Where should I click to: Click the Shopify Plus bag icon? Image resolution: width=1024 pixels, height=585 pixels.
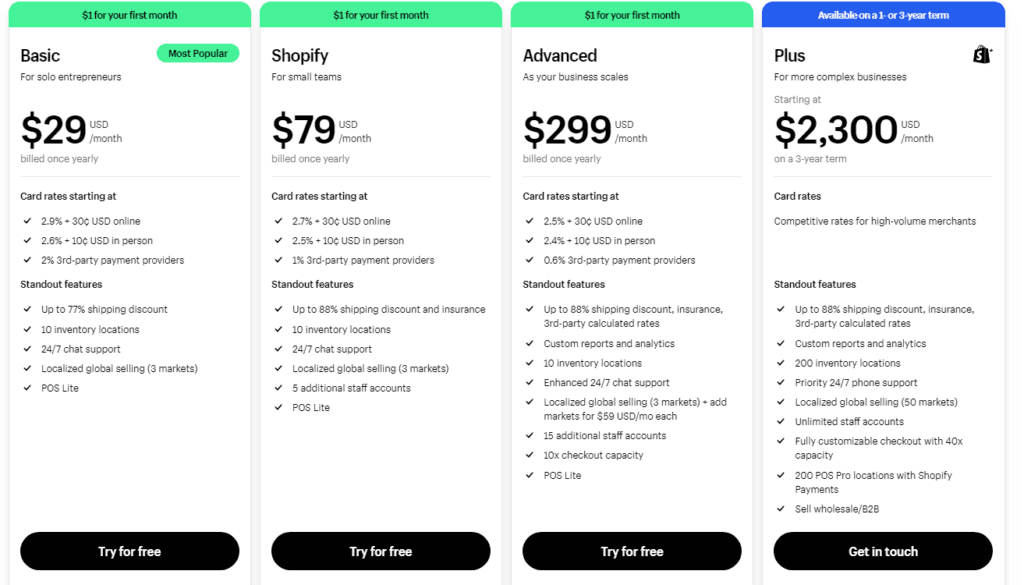[x=981, y=56]
